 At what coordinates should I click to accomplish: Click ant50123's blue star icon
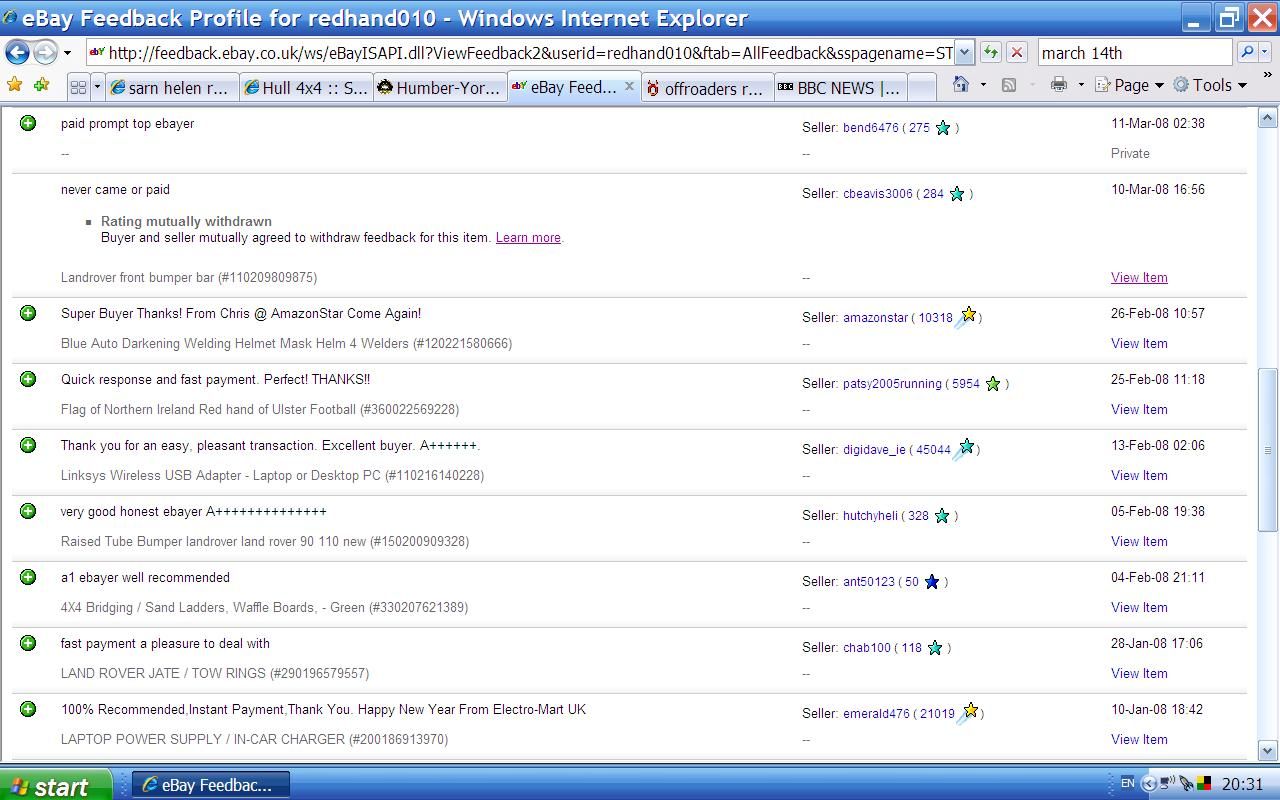932,582
